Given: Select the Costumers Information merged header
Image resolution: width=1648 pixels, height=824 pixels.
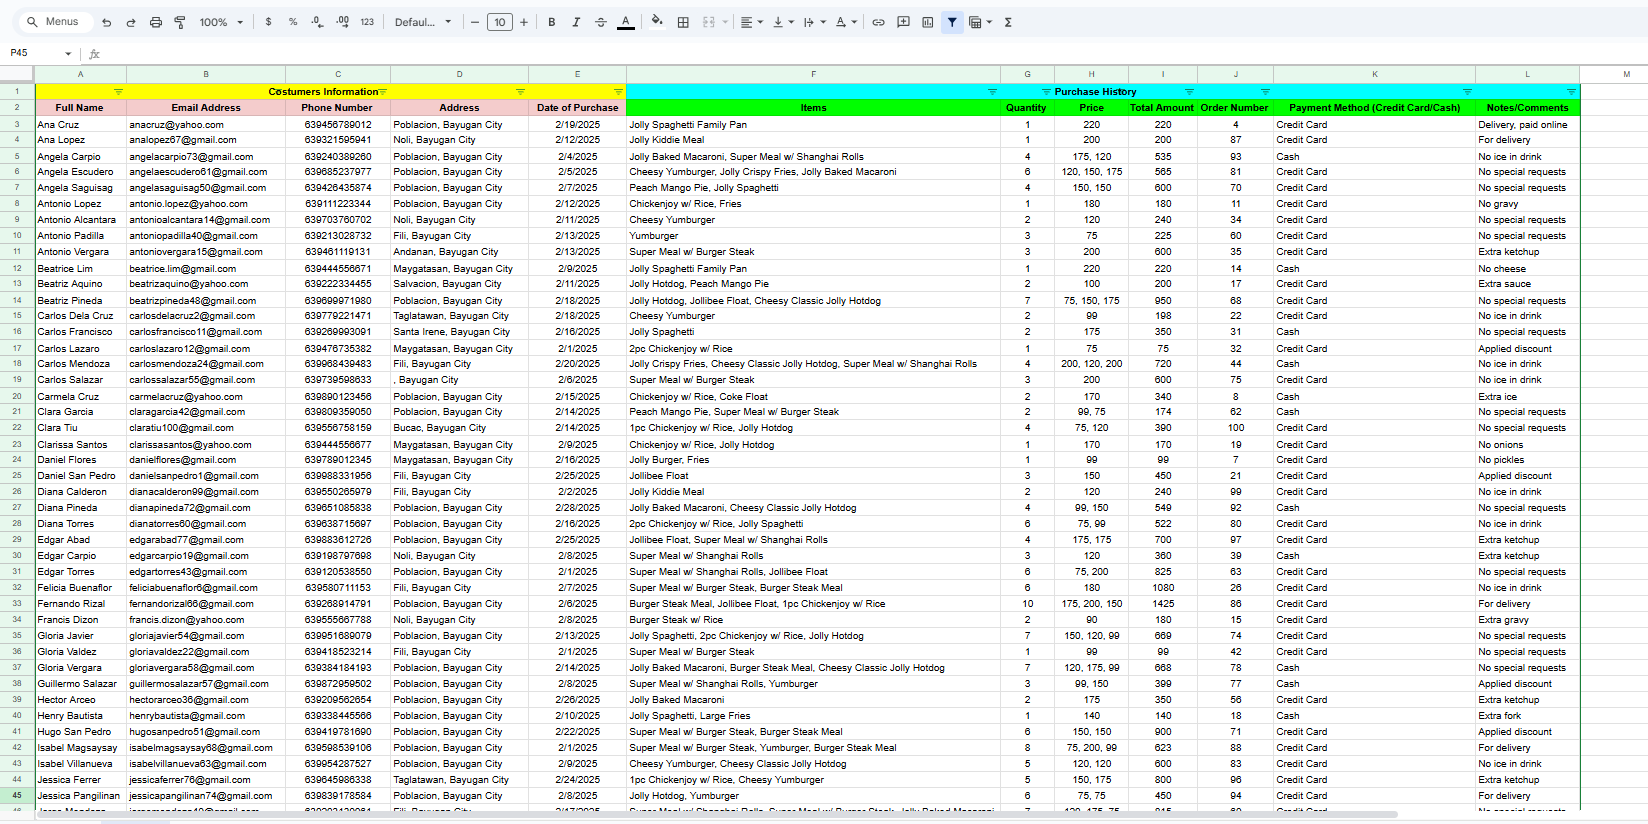Looking at the screenshot, I should pyautogui.click(x=331, y=92).
